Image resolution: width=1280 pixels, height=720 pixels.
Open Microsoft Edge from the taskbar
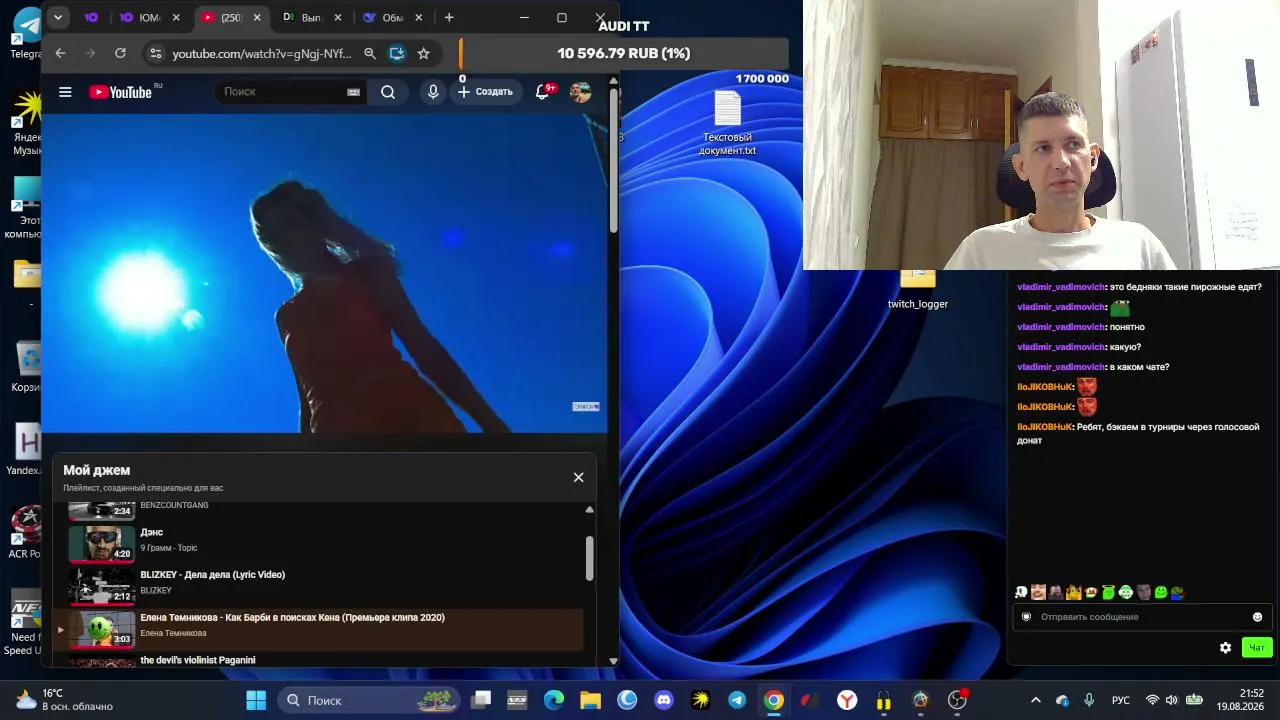553,700
